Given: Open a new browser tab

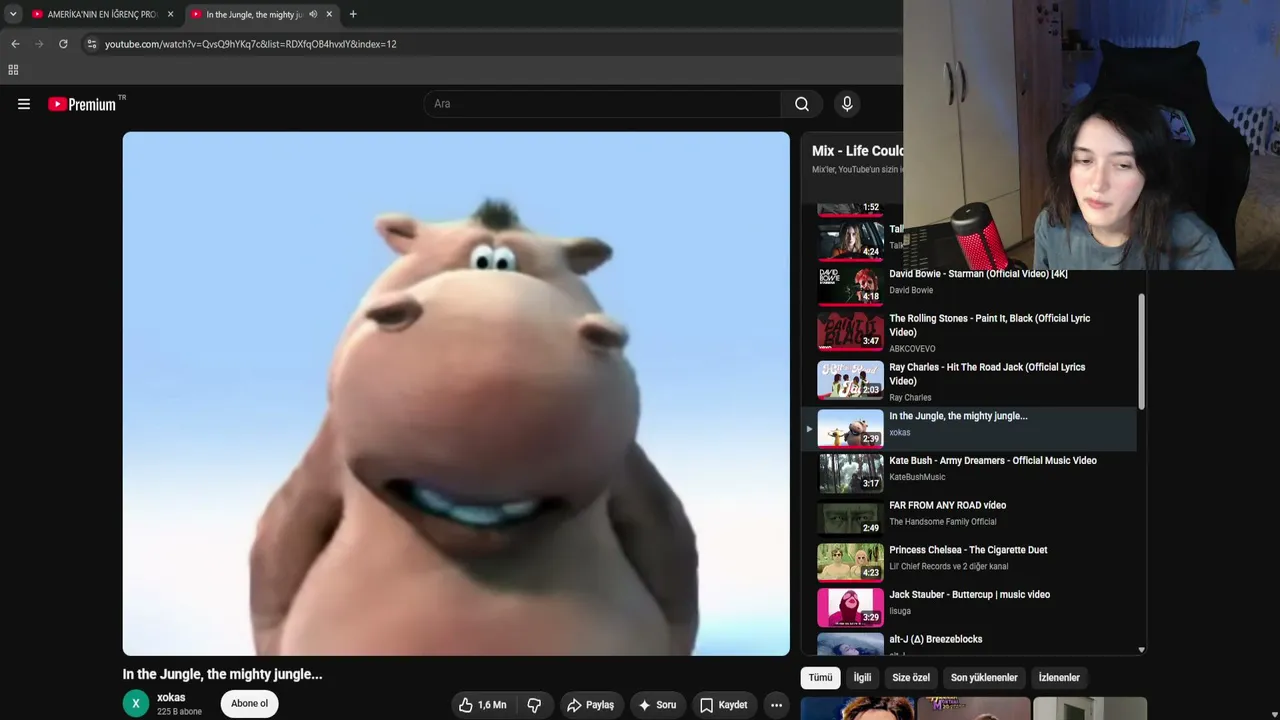Looking at the screenshot, I should pyautogui.click(x=353, y=14).
